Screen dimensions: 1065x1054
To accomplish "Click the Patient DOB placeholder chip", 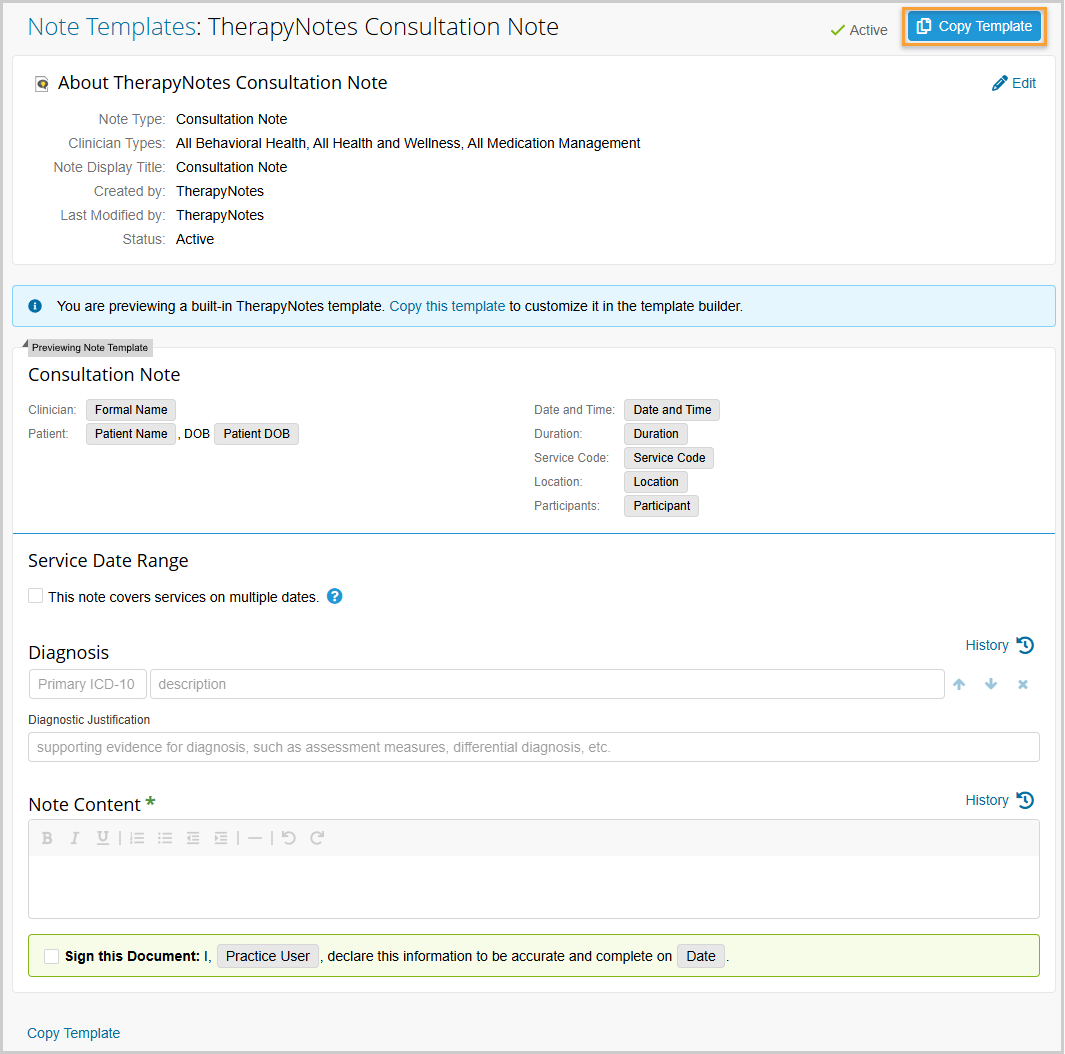I will pyautogui.click(x=257, y=434).
